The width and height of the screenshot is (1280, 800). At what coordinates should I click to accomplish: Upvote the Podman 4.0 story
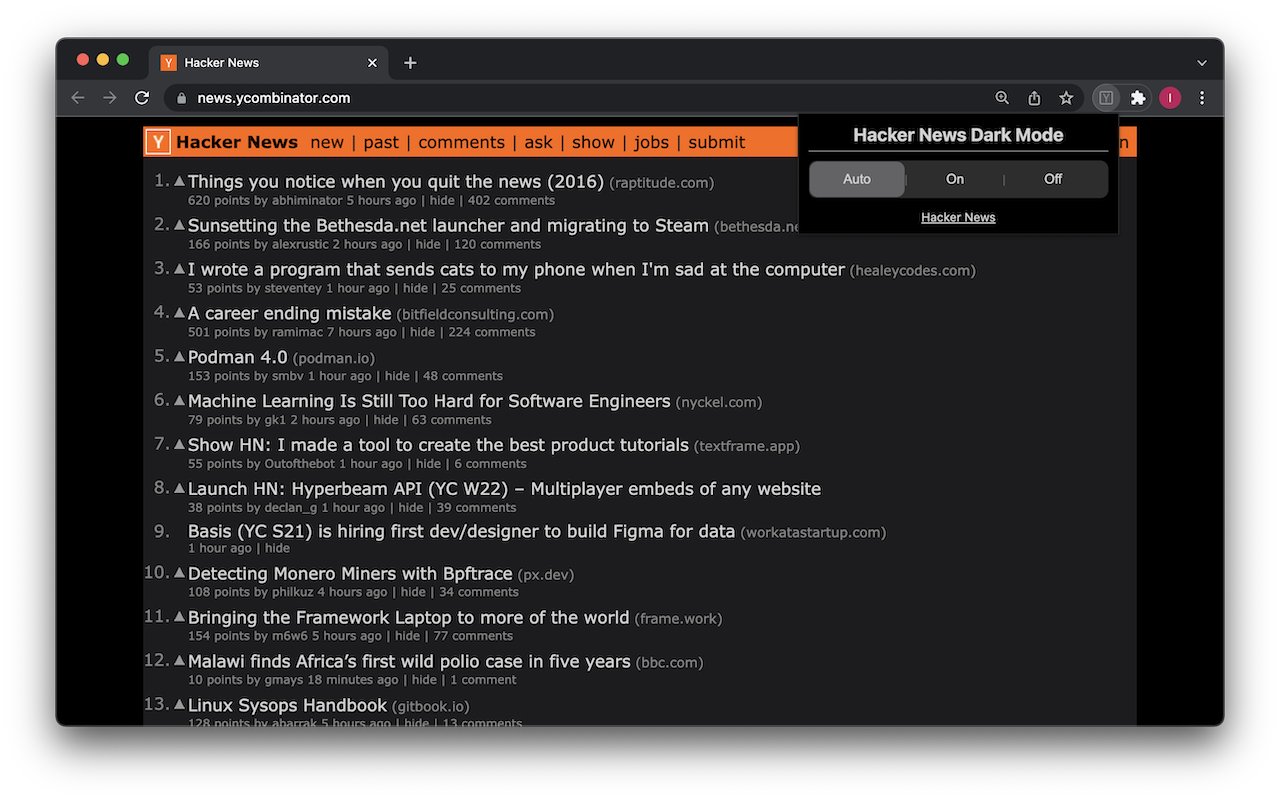(x=180, y=357)
